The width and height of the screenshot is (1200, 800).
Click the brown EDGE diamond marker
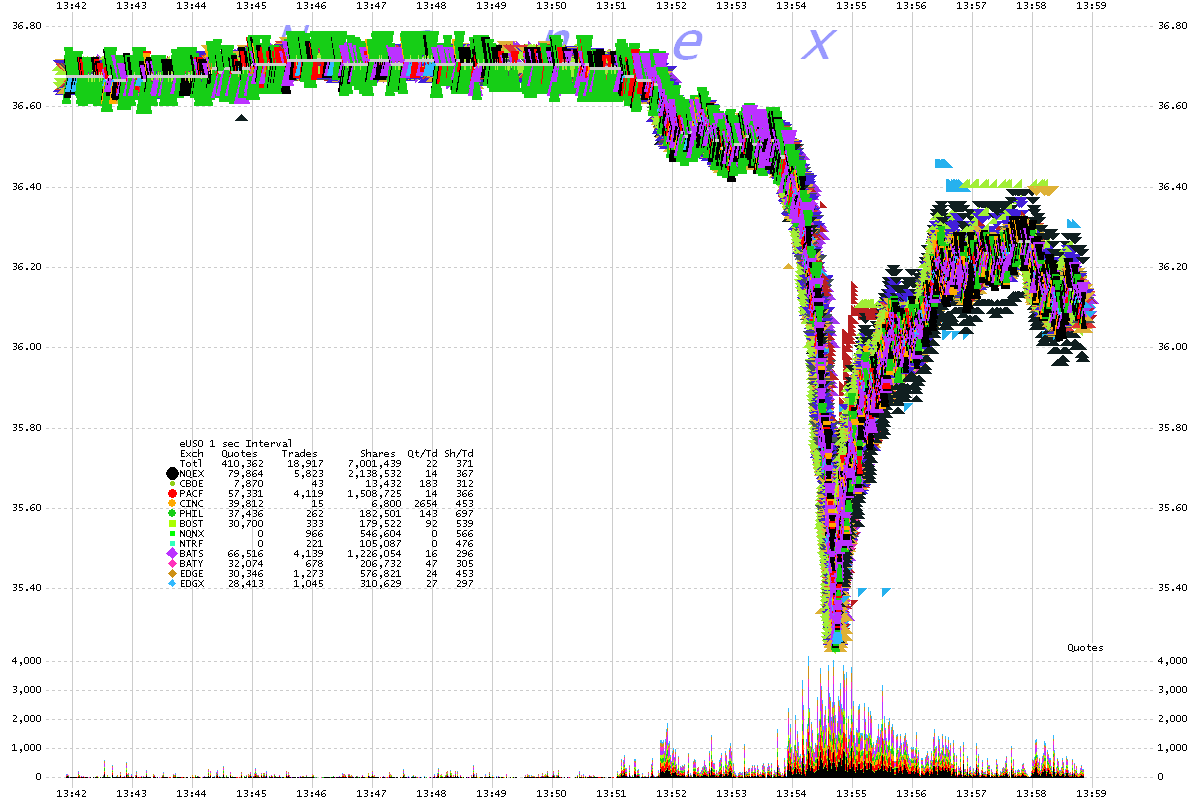(172, 572)
